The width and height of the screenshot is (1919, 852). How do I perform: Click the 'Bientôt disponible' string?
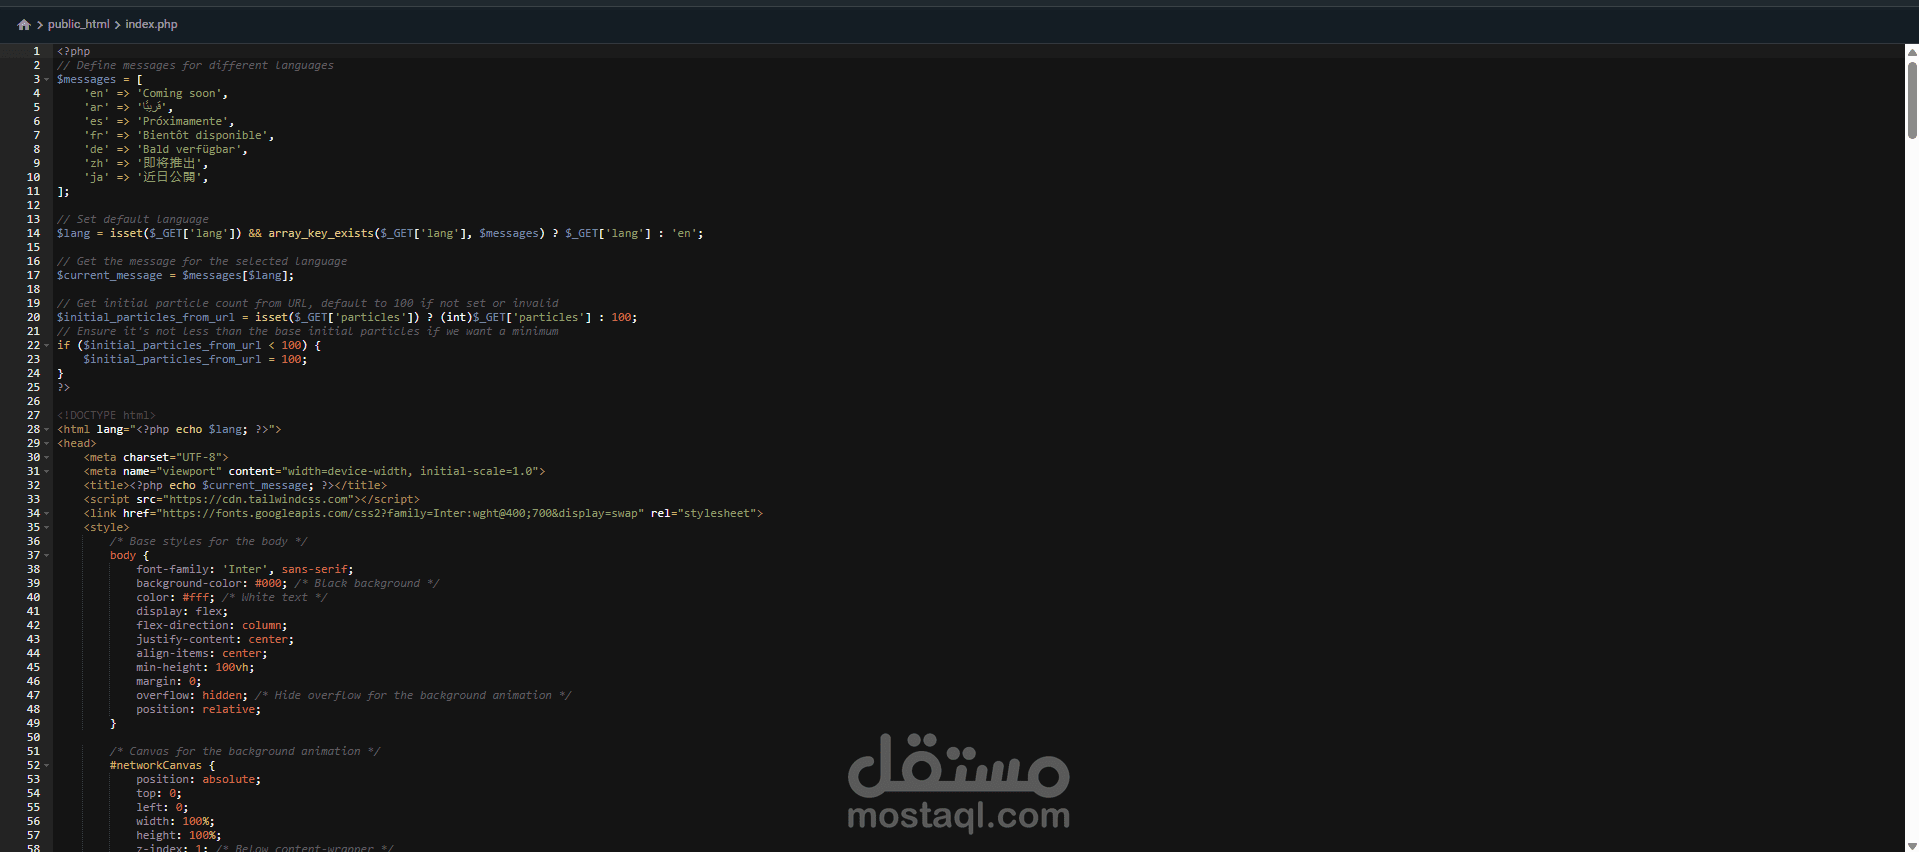pyautogui.click(x=202, y=135)
